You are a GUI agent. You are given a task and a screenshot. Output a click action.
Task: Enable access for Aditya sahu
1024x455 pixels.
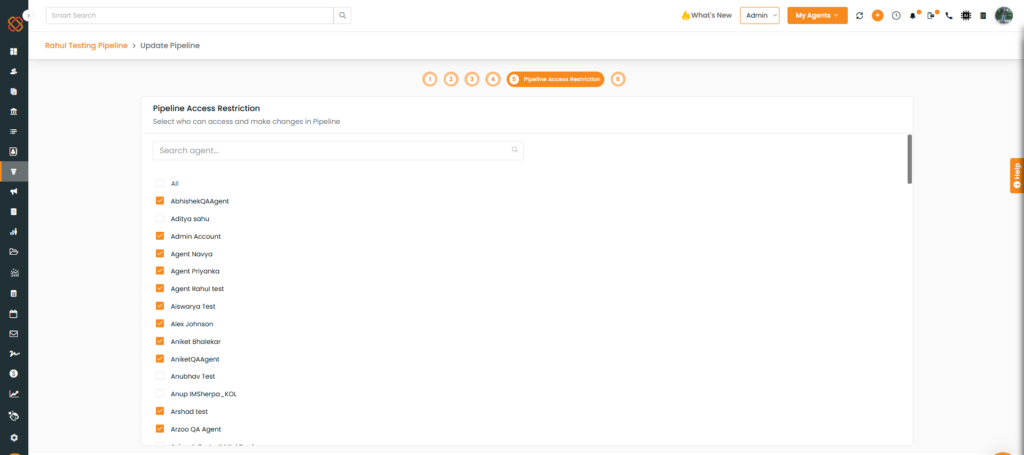(159, 218)
